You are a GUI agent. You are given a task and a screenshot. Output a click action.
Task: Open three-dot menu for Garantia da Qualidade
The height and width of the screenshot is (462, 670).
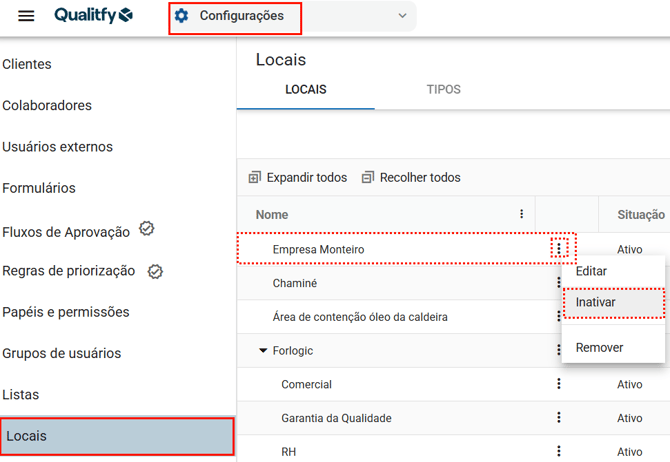coord(559,418)
